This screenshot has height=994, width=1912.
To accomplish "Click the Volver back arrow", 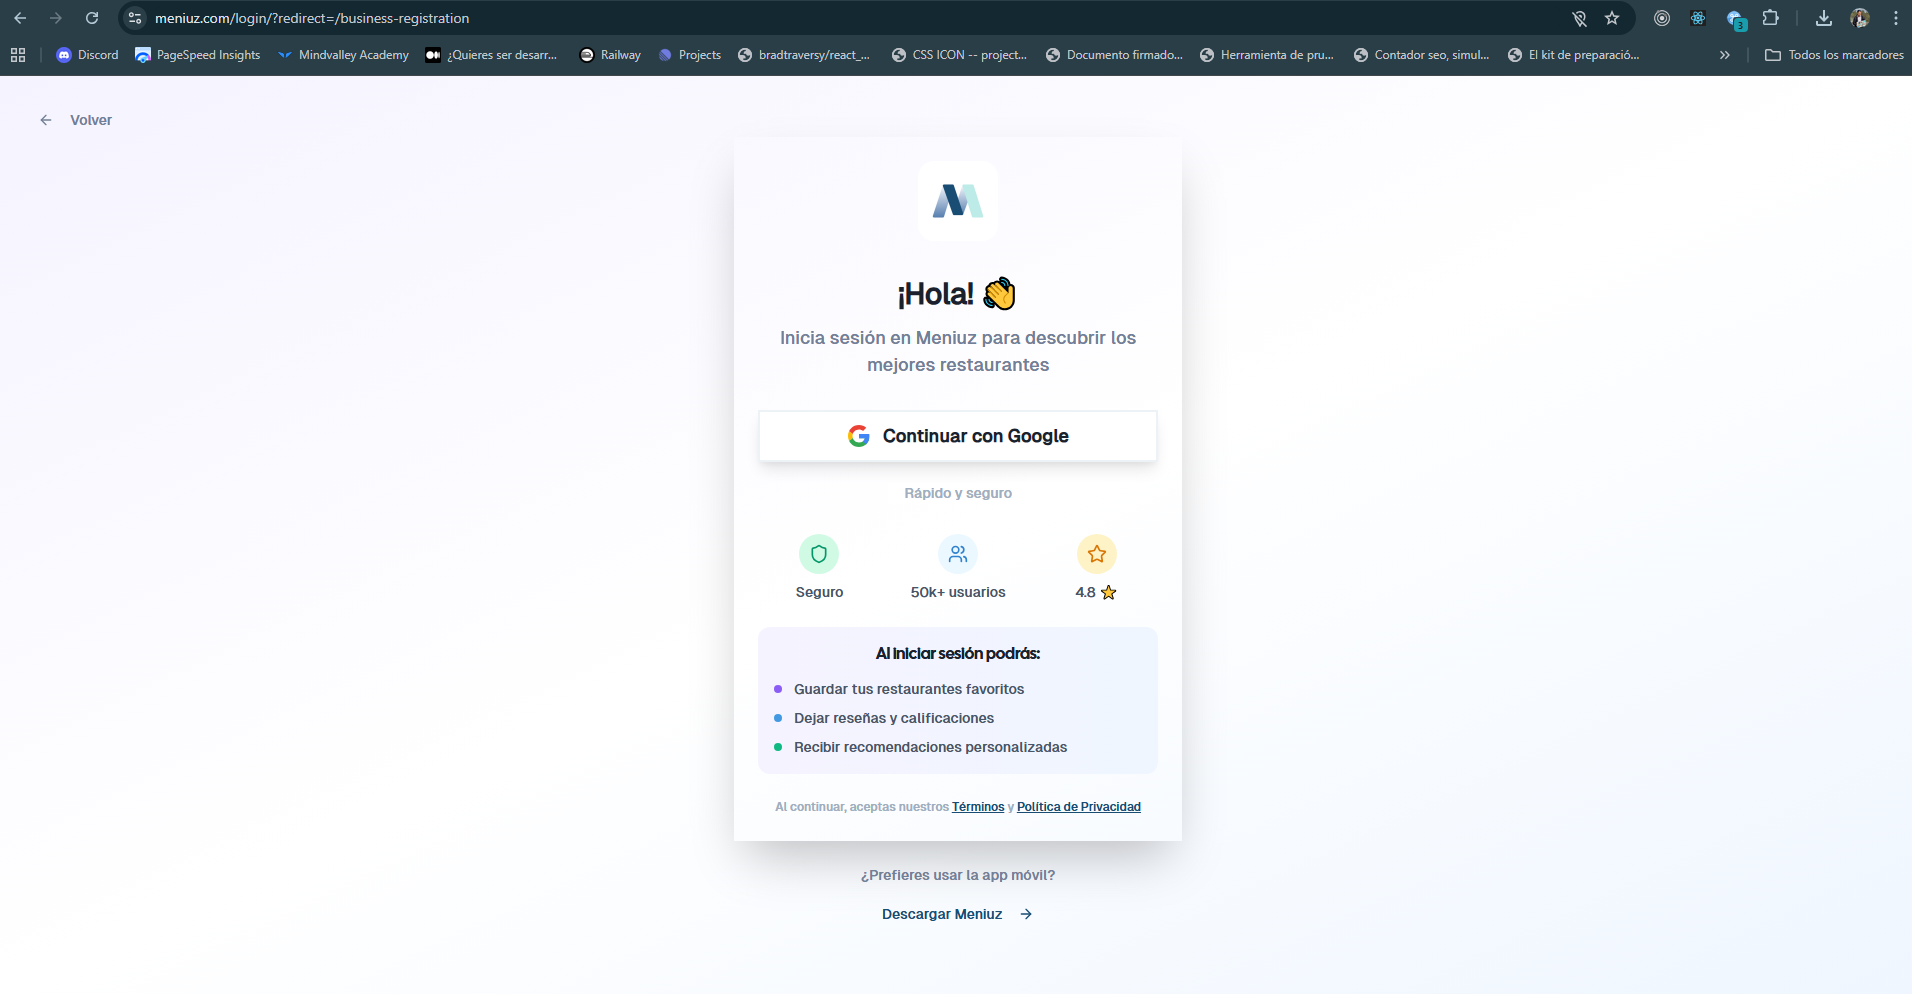I will [46, 119].
